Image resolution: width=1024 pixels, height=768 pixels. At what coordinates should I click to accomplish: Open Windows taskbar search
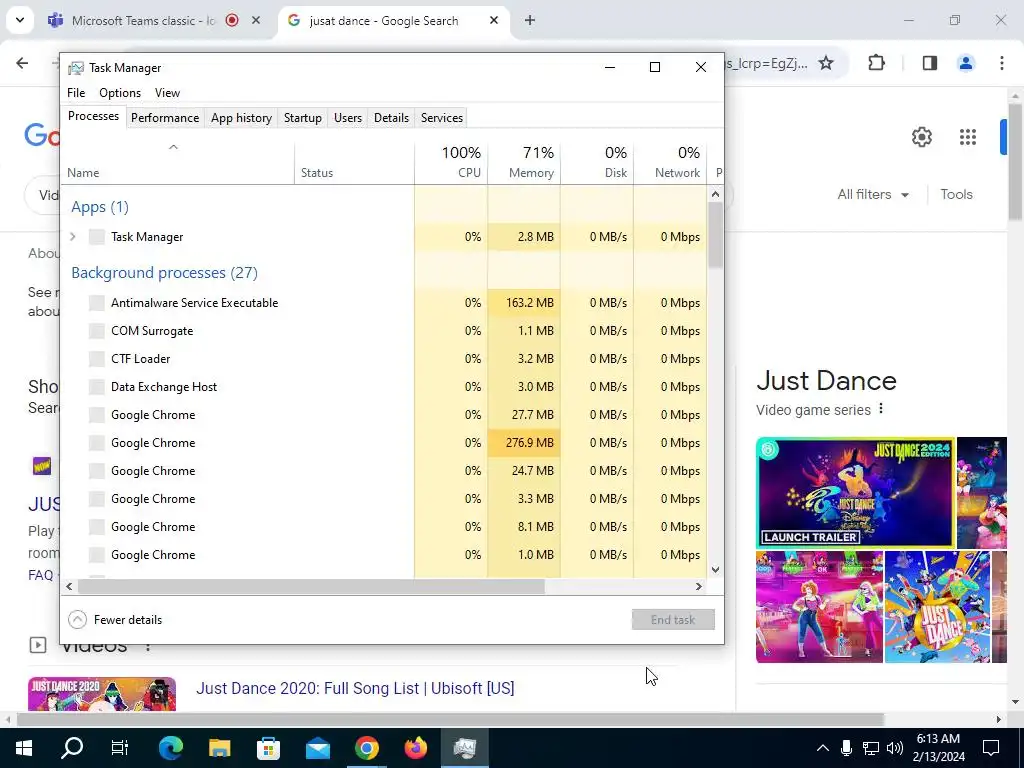coord(72,748)
